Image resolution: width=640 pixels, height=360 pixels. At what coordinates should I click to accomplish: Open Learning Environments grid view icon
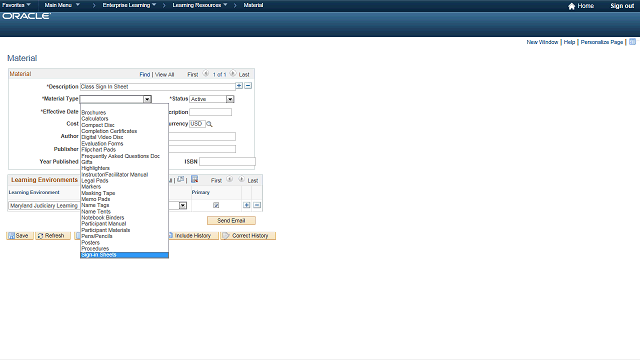coord(181,179)
